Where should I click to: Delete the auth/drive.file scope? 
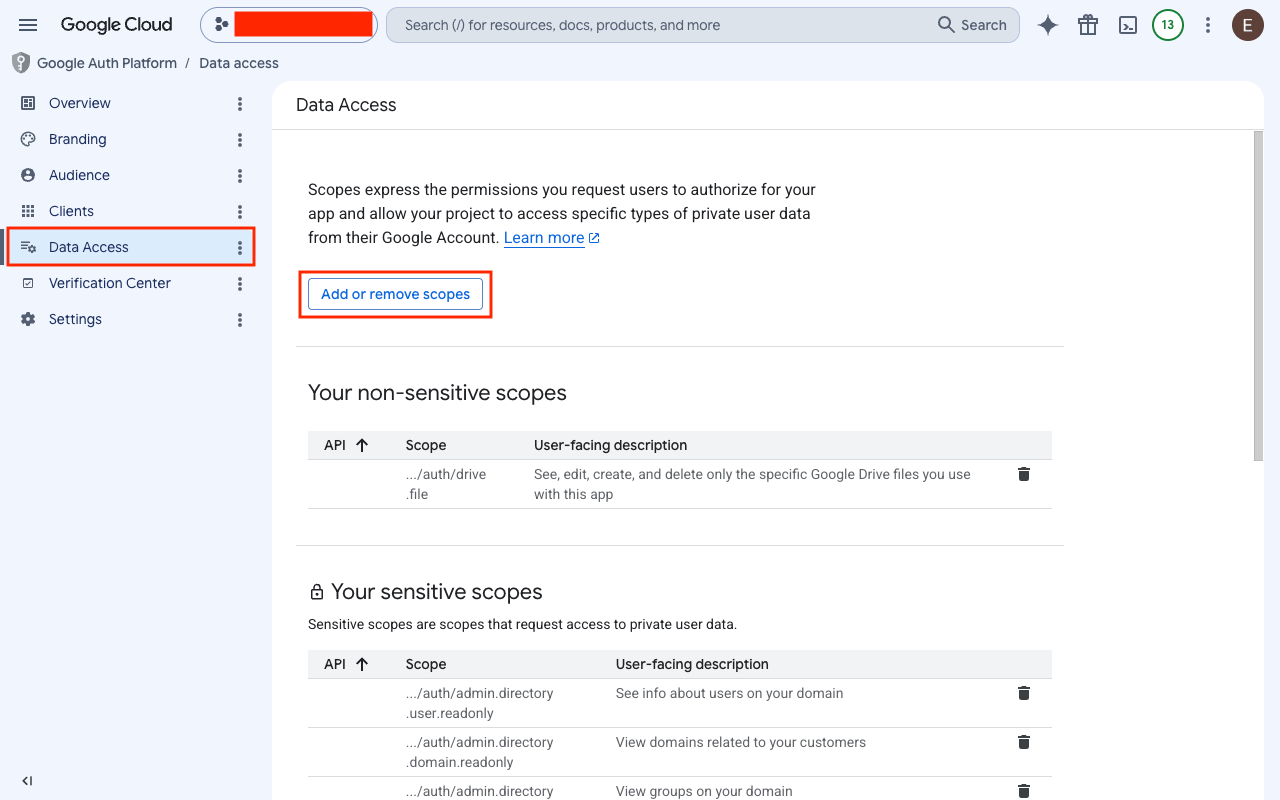(1024, 474)
